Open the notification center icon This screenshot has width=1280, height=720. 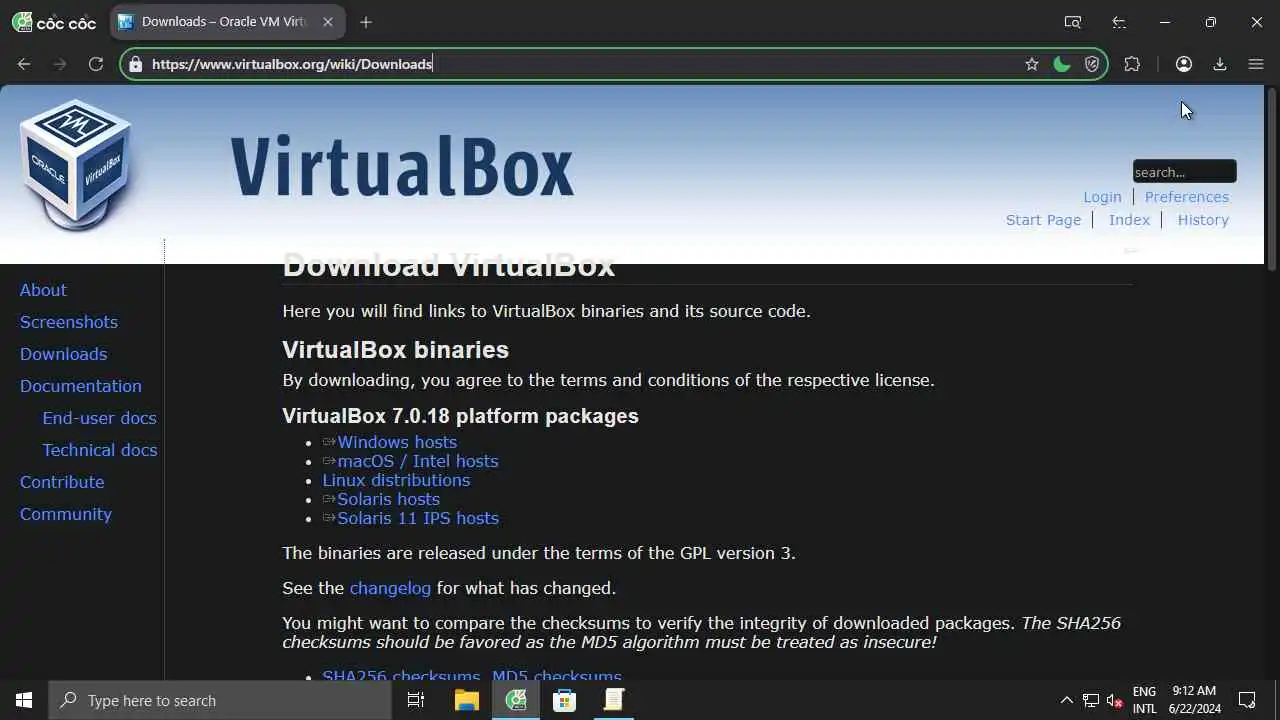point(1247,700)
